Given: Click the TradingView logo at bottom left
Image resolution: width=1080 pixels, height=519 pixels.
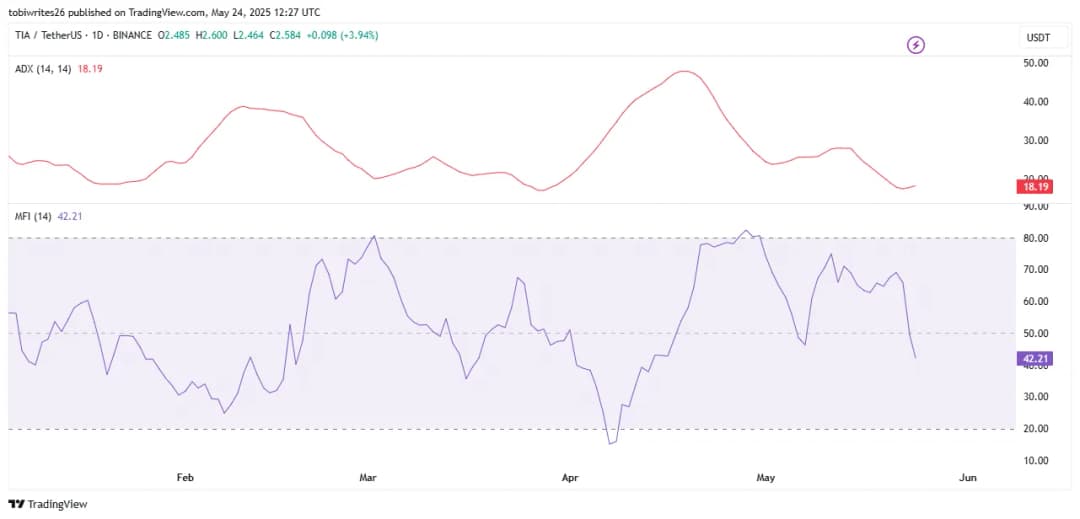Looking at the screenshot, I should pyautogui.click(x=48, y=504).
